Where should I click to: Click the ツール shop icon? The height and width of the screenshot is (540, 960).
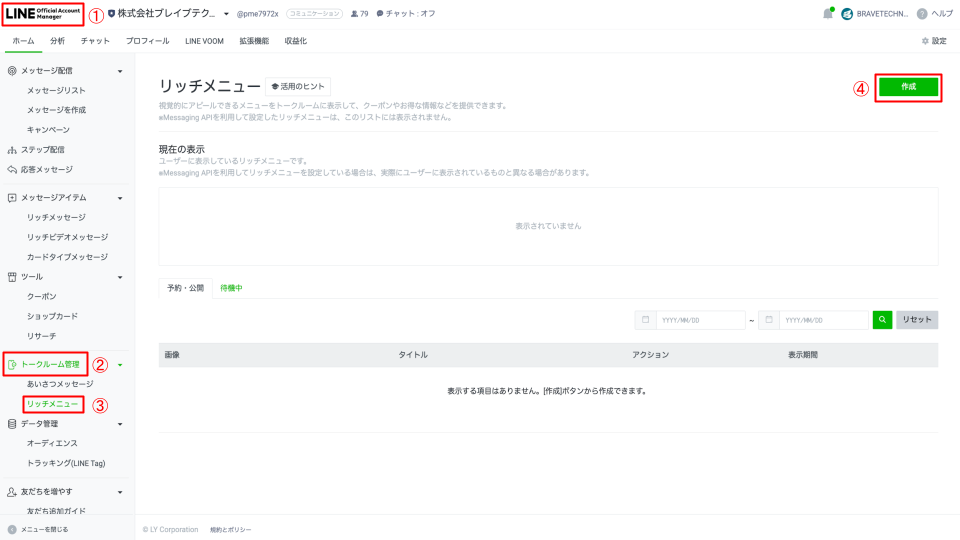click(x=12, y=277)
